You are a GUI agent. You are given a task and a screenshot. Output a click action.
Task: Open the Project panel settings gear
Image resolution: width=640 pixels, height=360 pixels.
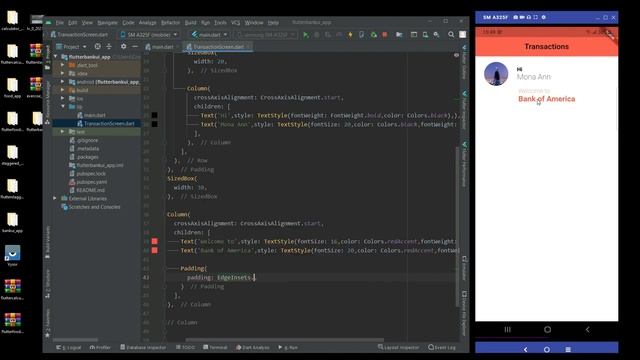click(123, 47)
